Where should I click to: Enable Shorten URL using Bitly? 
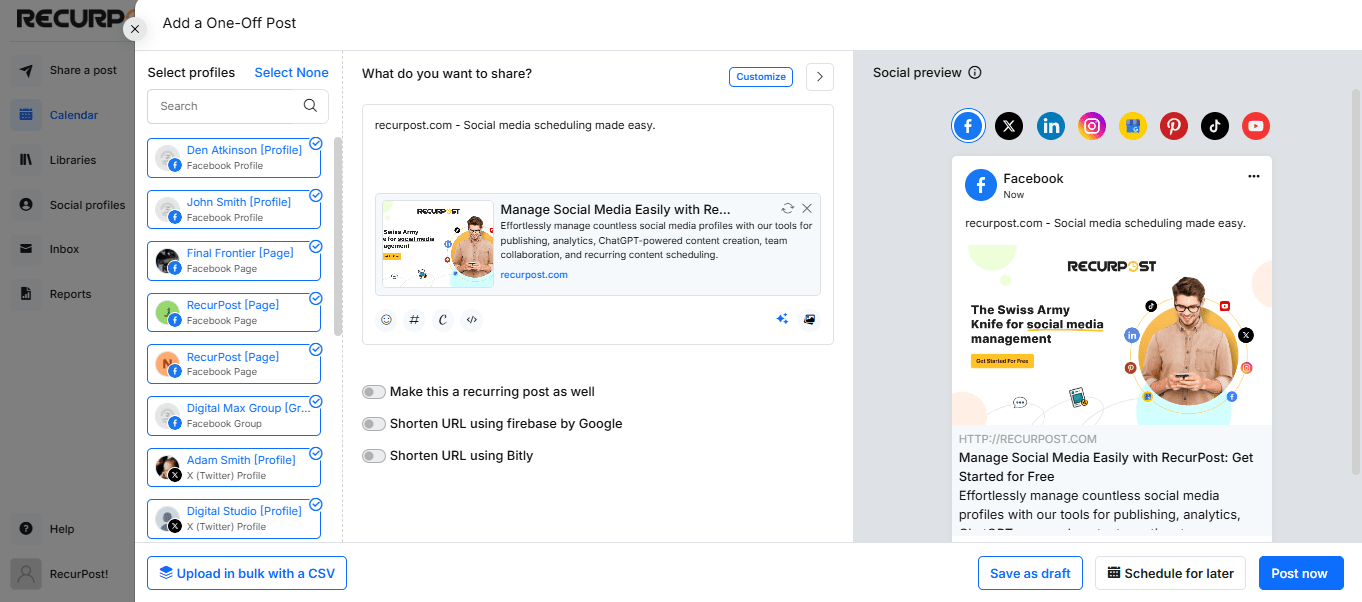pos(374,455)
